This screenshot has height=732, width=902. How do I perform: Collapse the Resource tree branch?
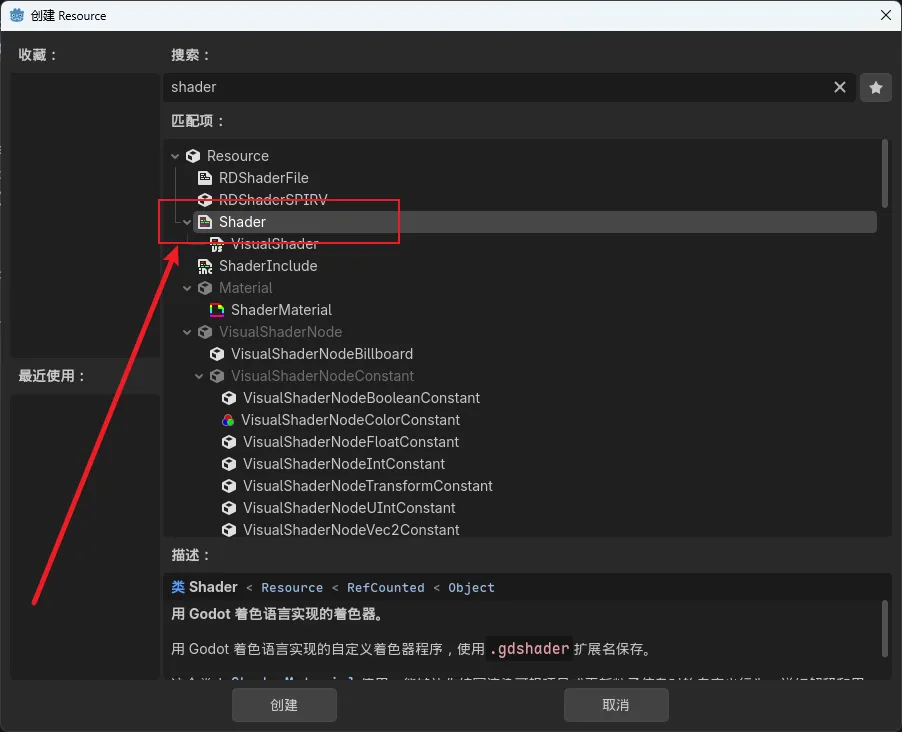175,155
